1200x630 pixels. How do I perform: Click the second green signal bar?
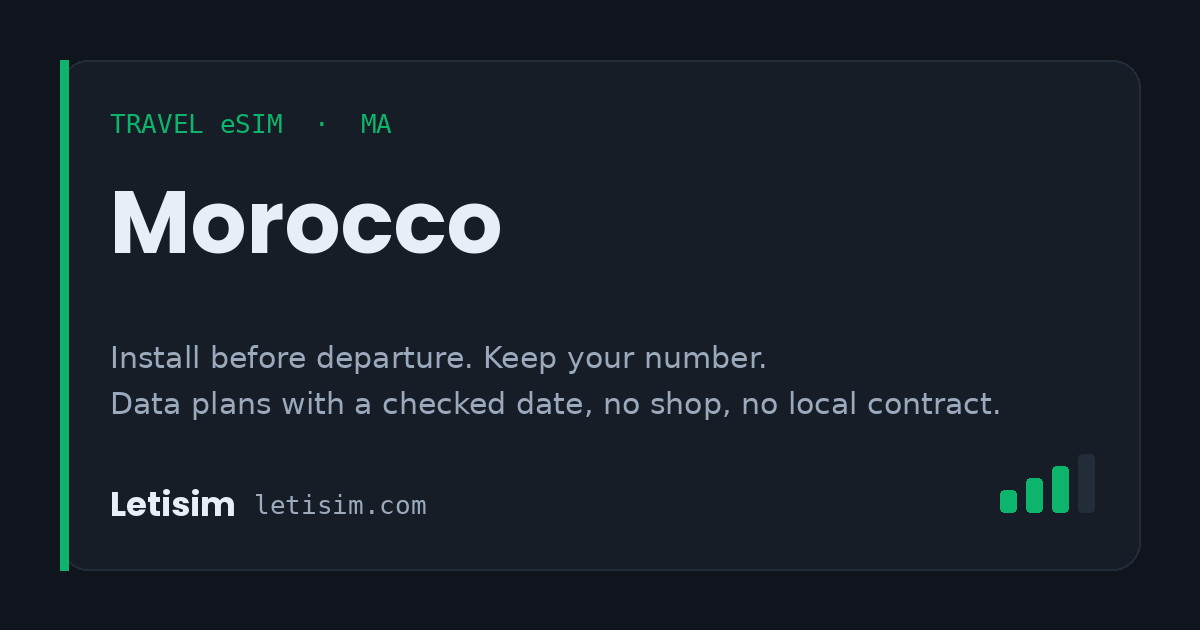1034,495
